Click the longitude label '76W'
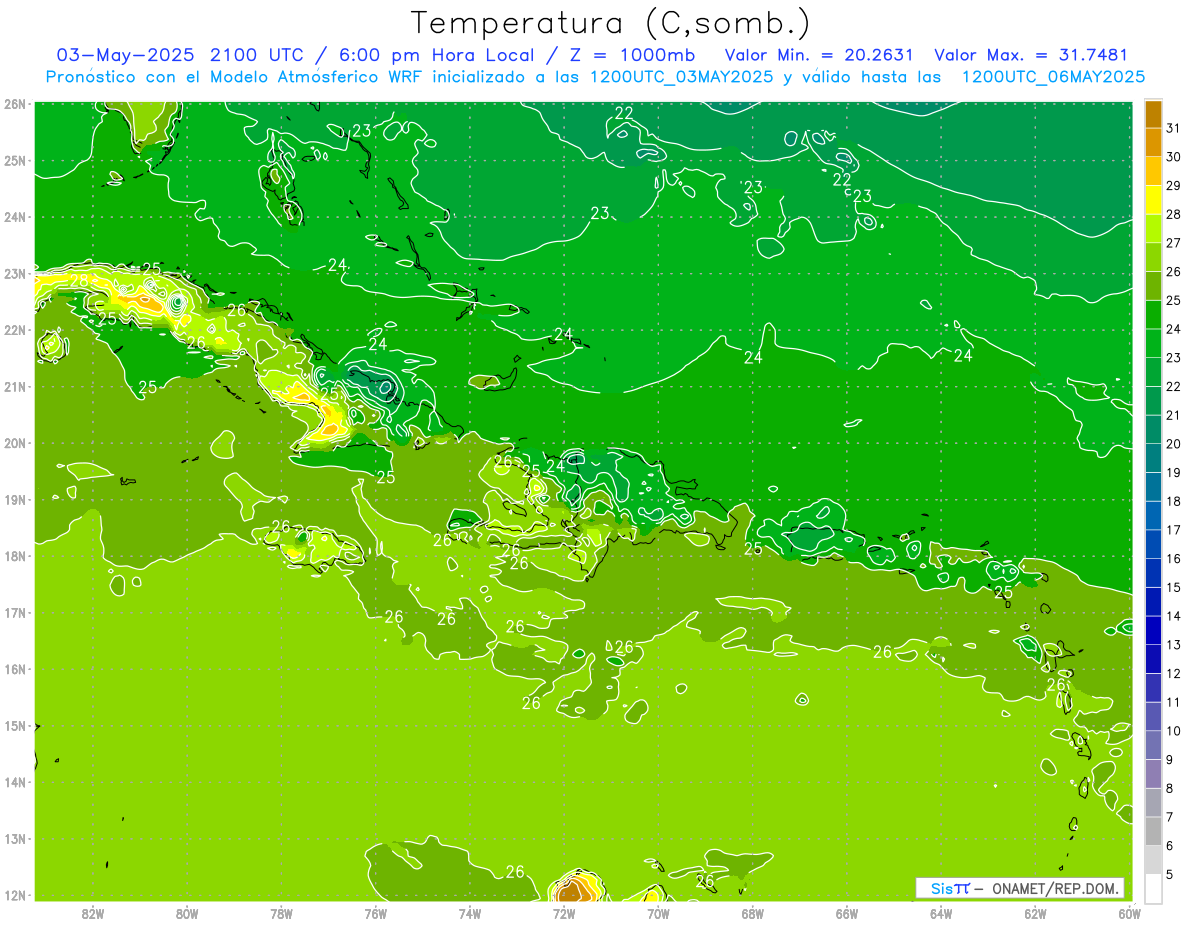 pos(375,914)
